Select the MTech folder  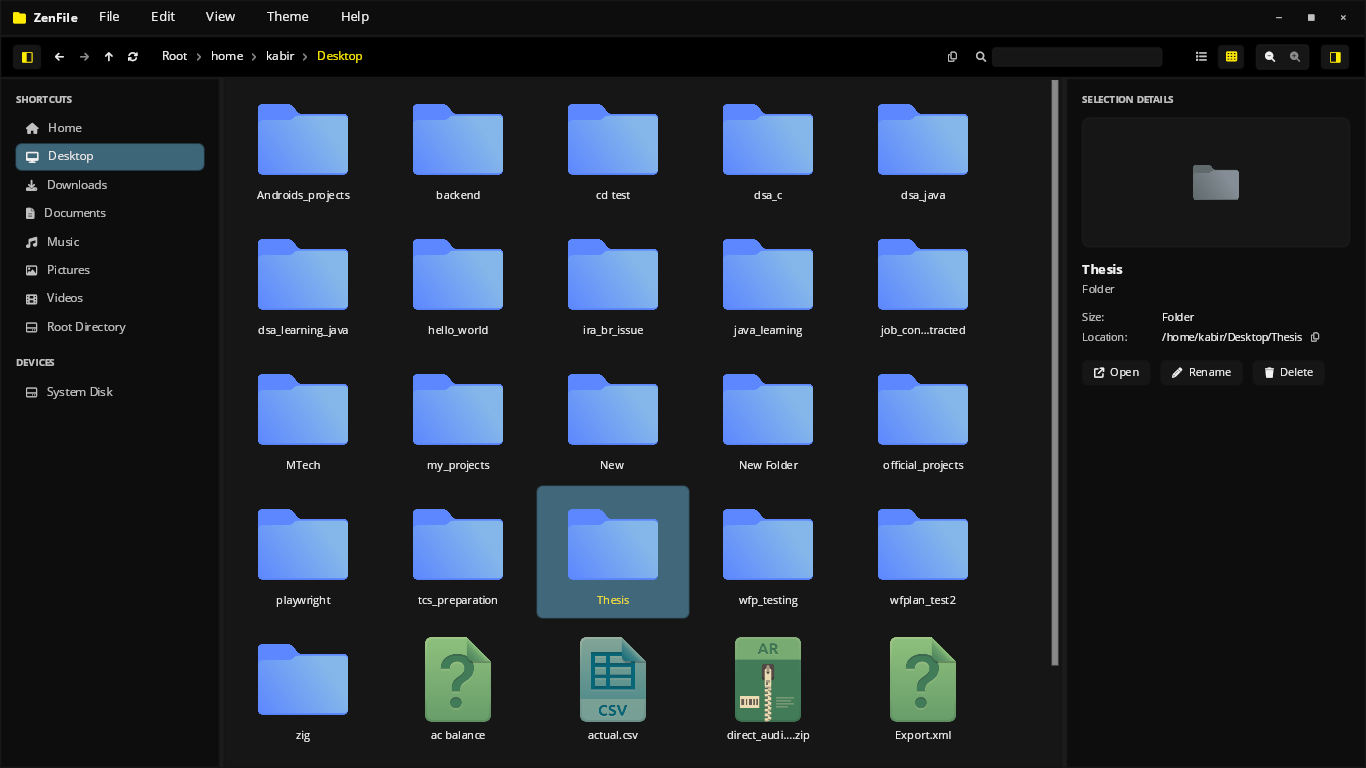tap(303, 418)
